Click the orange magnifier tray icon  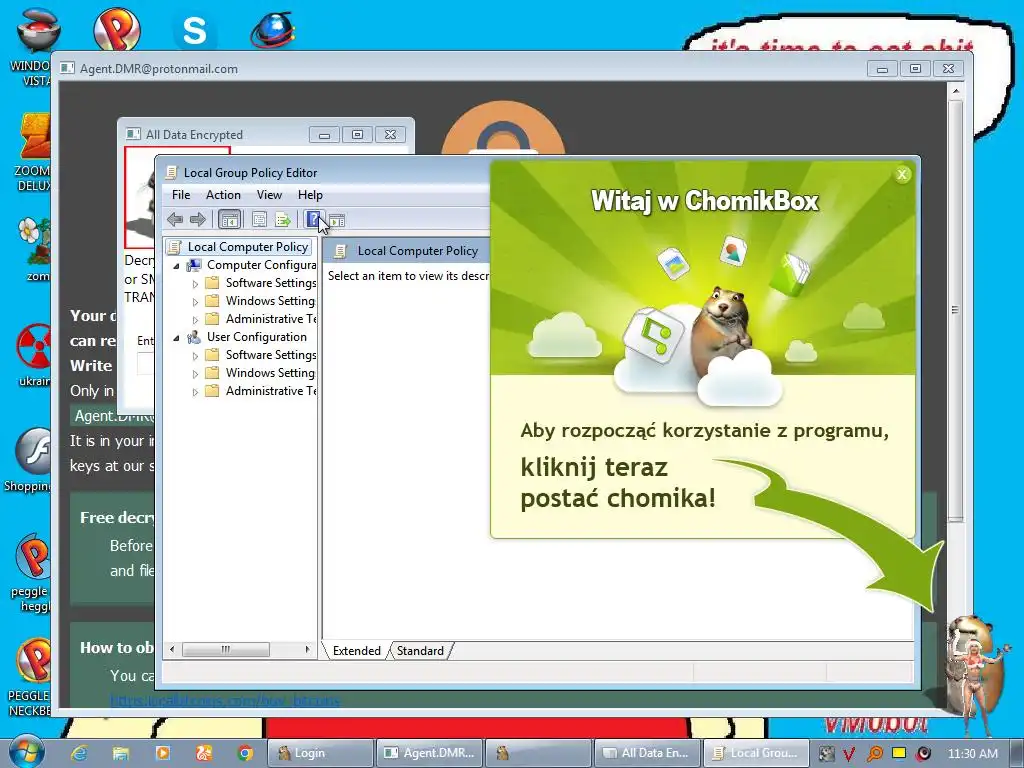tap(874, 754)
